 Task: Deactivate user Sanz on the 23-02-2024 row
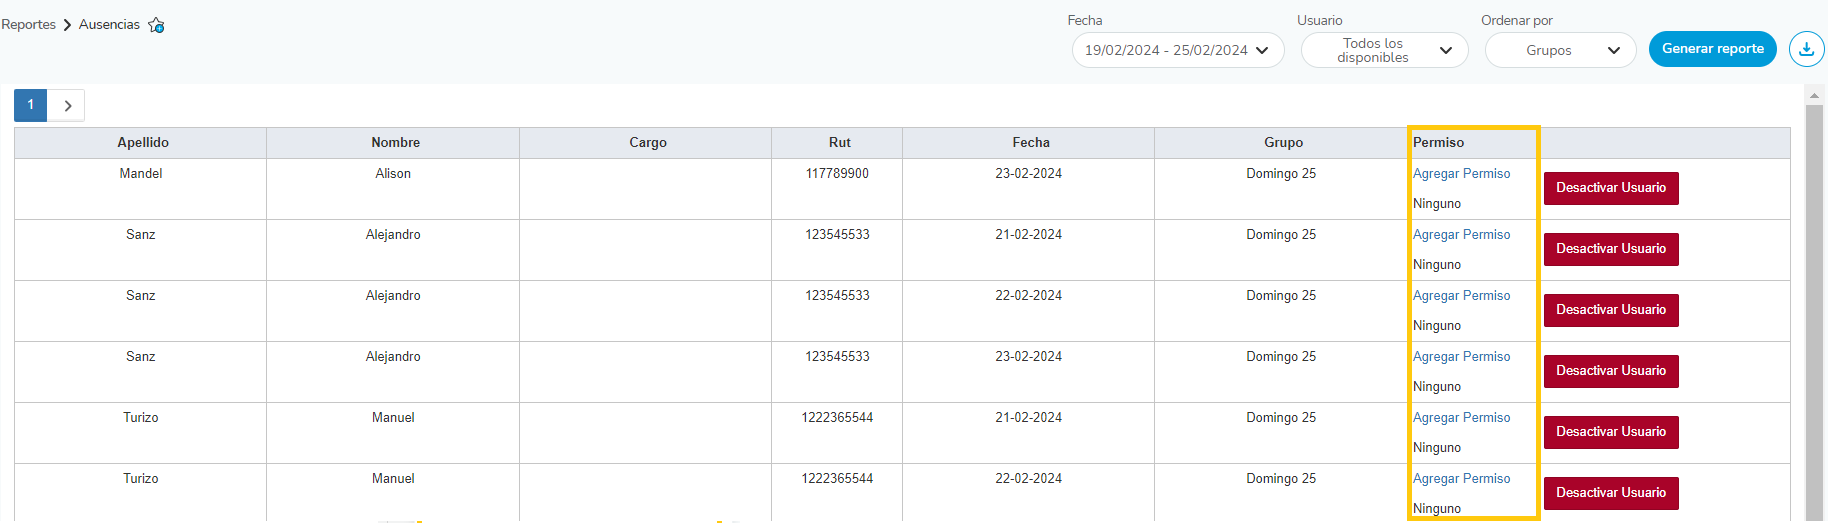[x=1610, y=371]
